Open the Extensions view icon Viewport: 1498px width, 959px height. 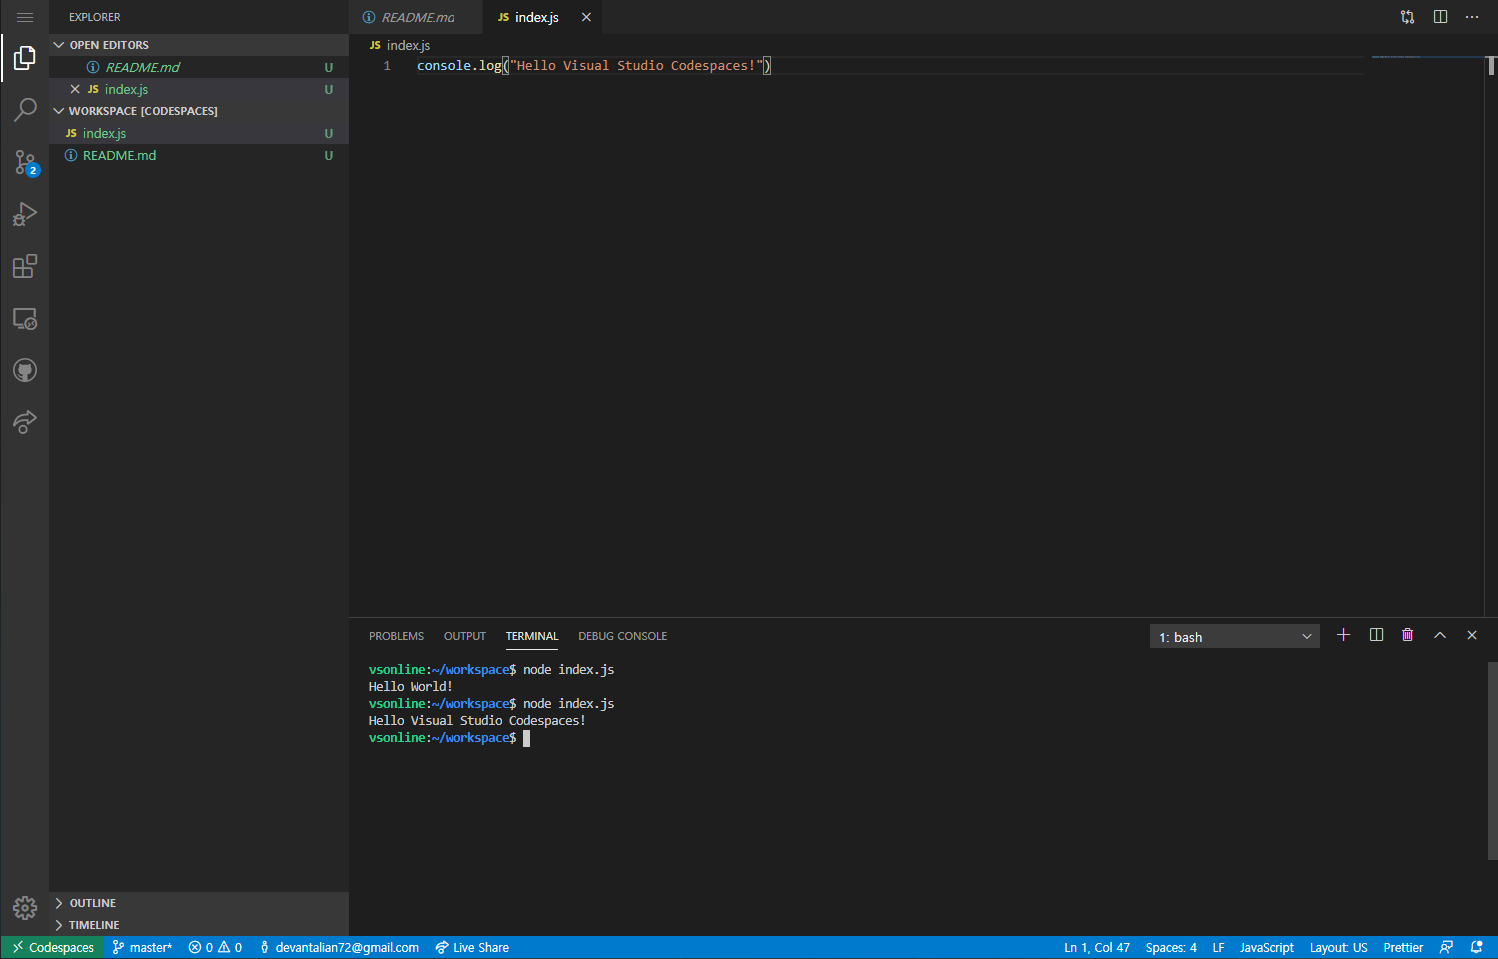tap(25, 266)
